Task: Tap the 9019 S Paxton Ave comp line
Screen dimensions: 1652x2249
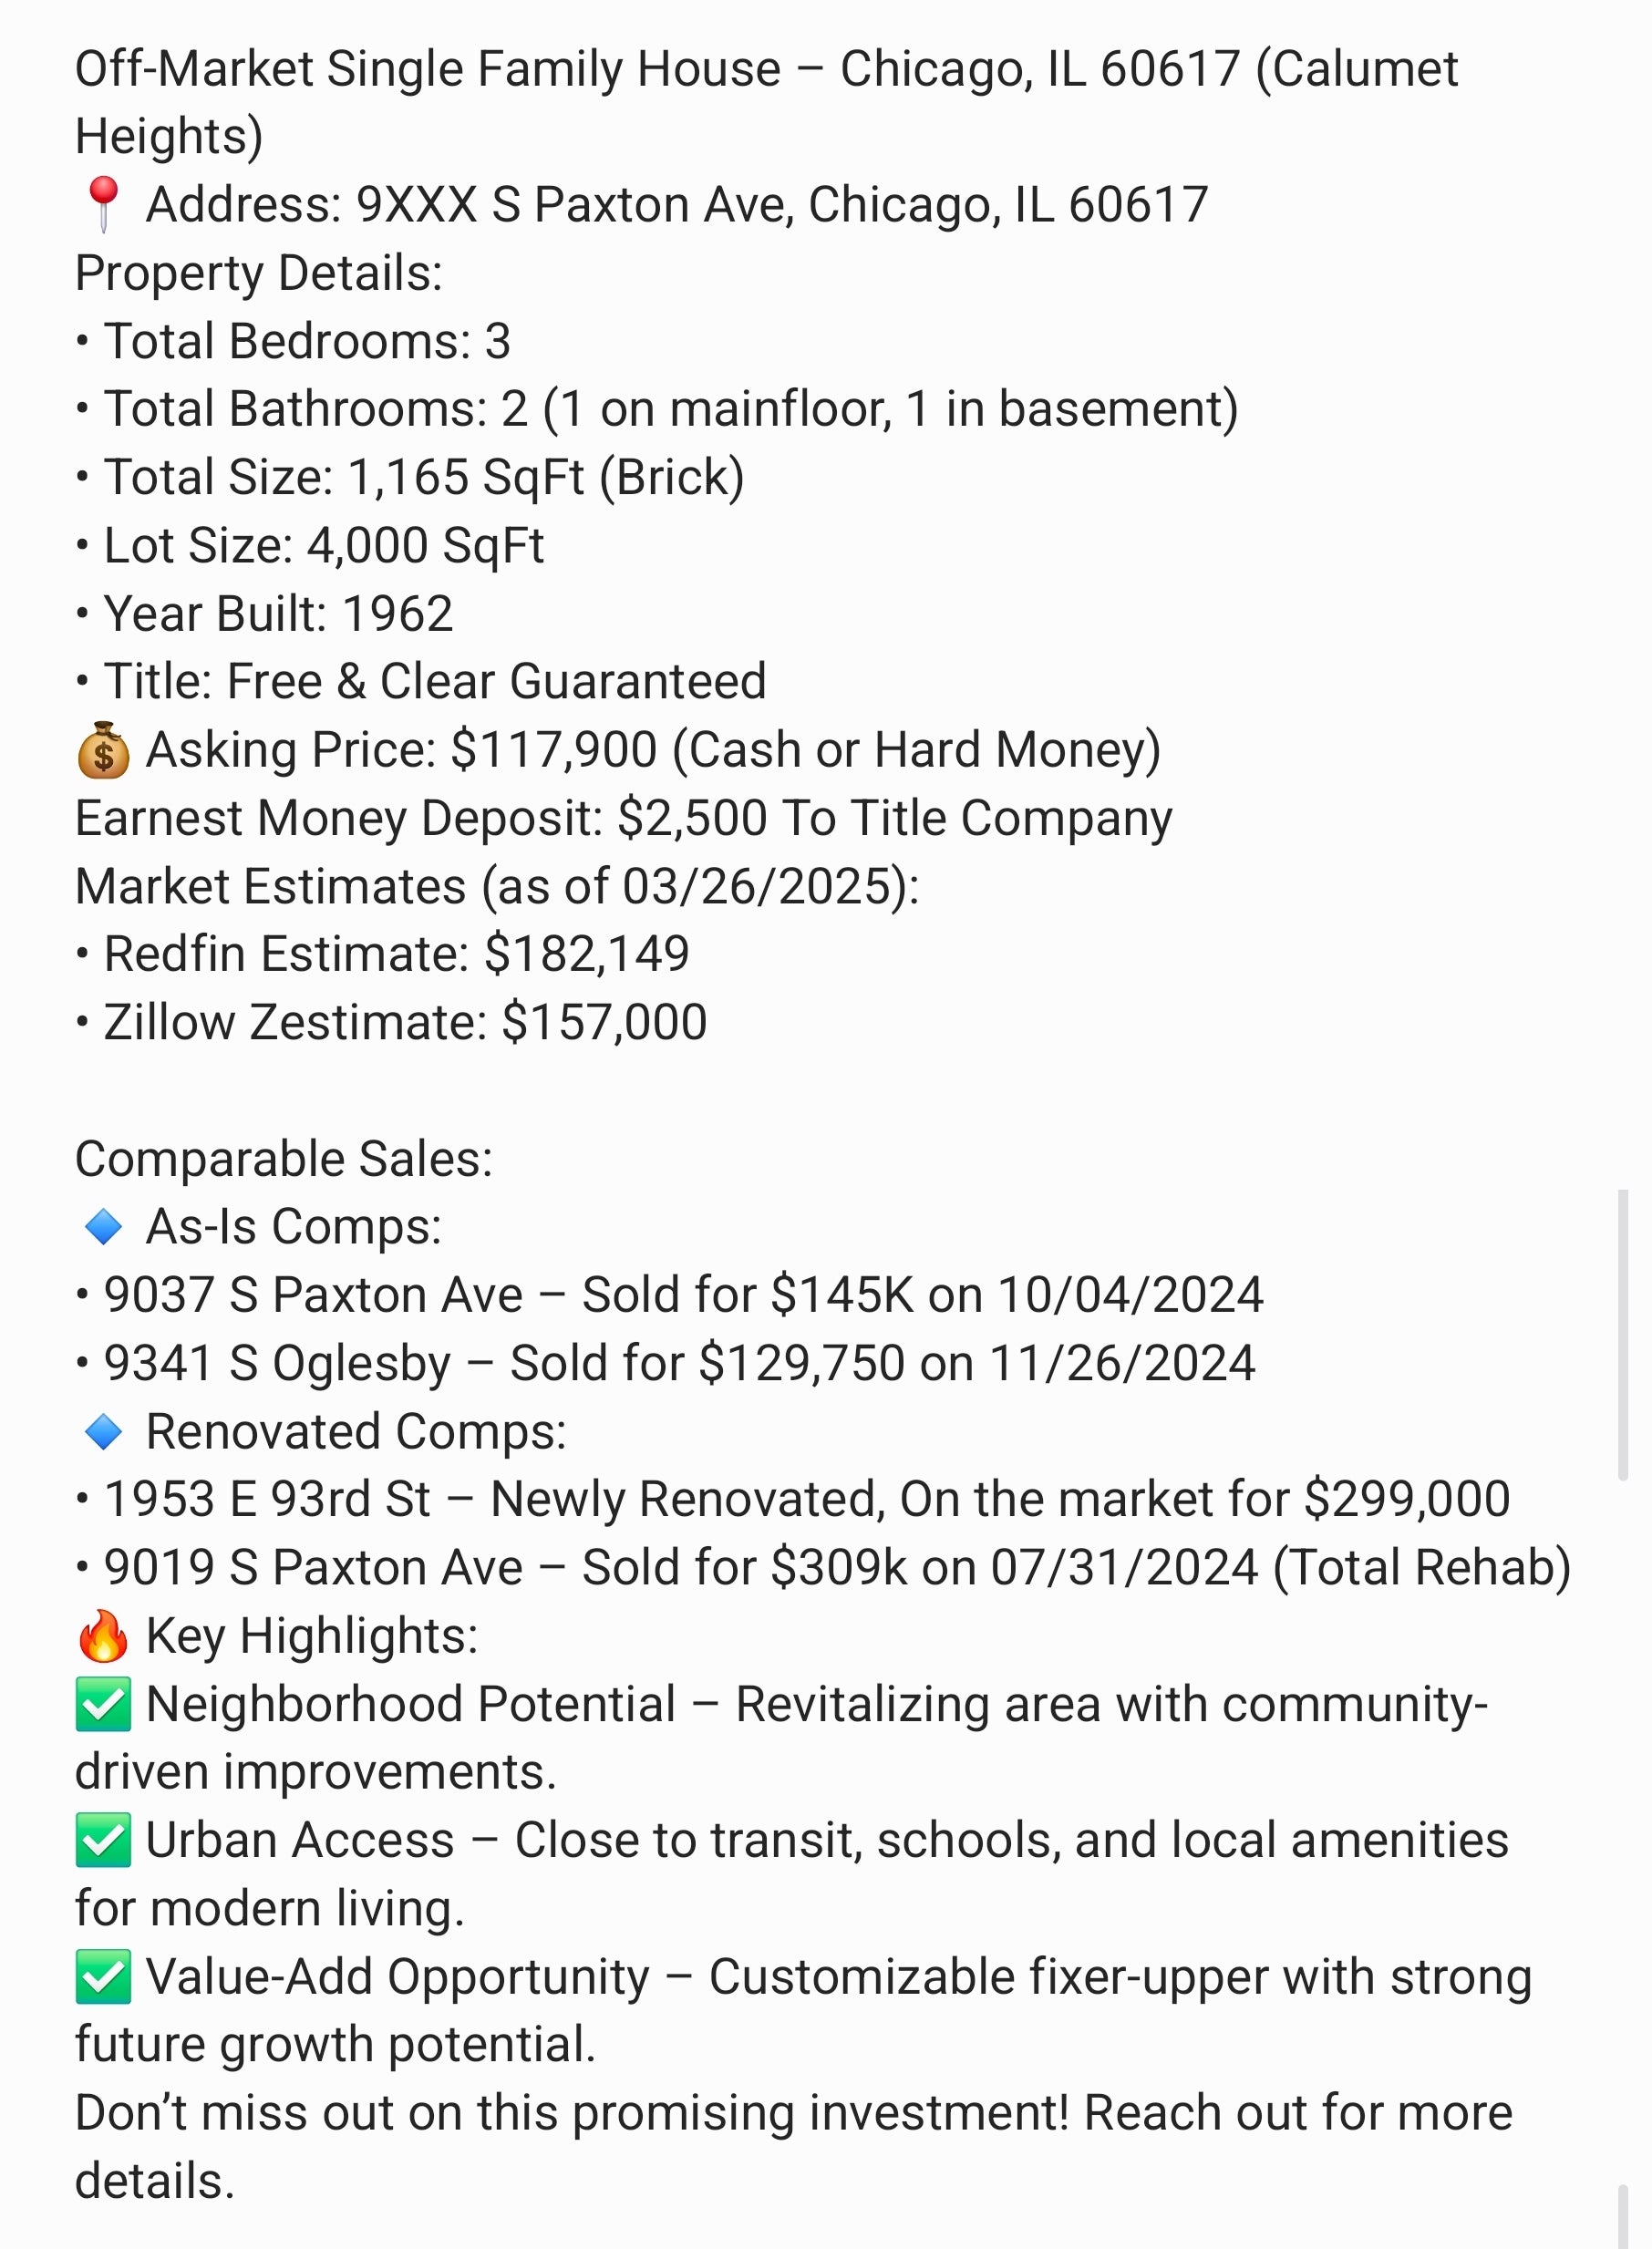Action: coord(824,1568)
